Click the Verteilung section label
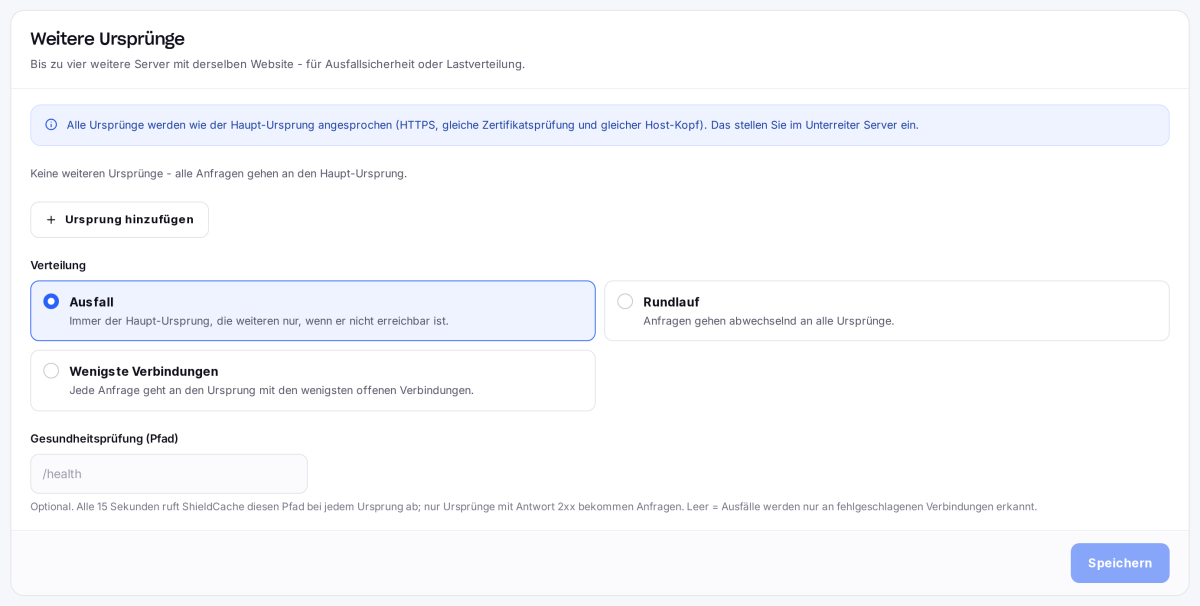Screen dimensions: 1200x606 tap(58, 265)
